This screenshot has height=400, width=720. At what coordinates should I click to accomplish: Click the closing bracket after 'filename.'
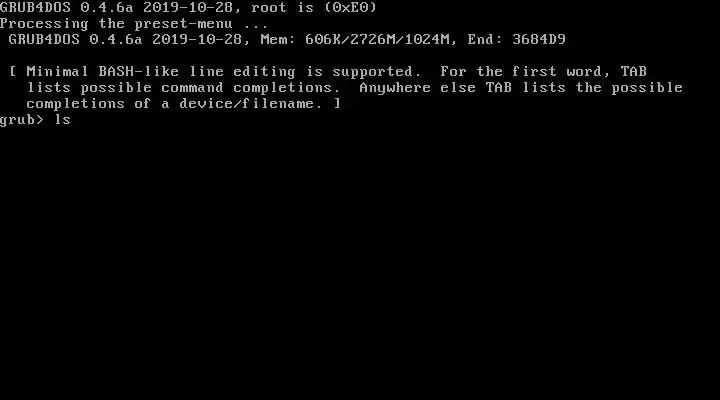pos(337,104)
